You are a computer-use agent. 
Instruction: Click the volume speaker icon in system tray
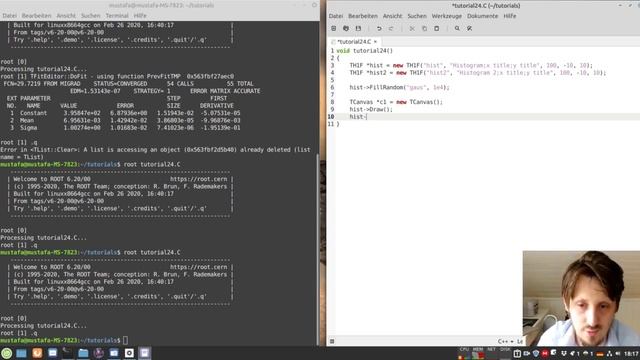(618, 354)
